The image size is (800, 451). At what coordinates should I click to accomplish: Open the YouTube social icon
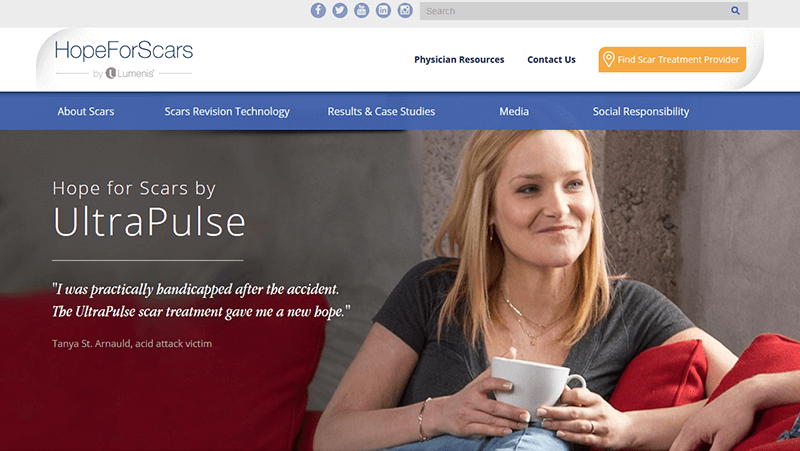pos(362,10)
